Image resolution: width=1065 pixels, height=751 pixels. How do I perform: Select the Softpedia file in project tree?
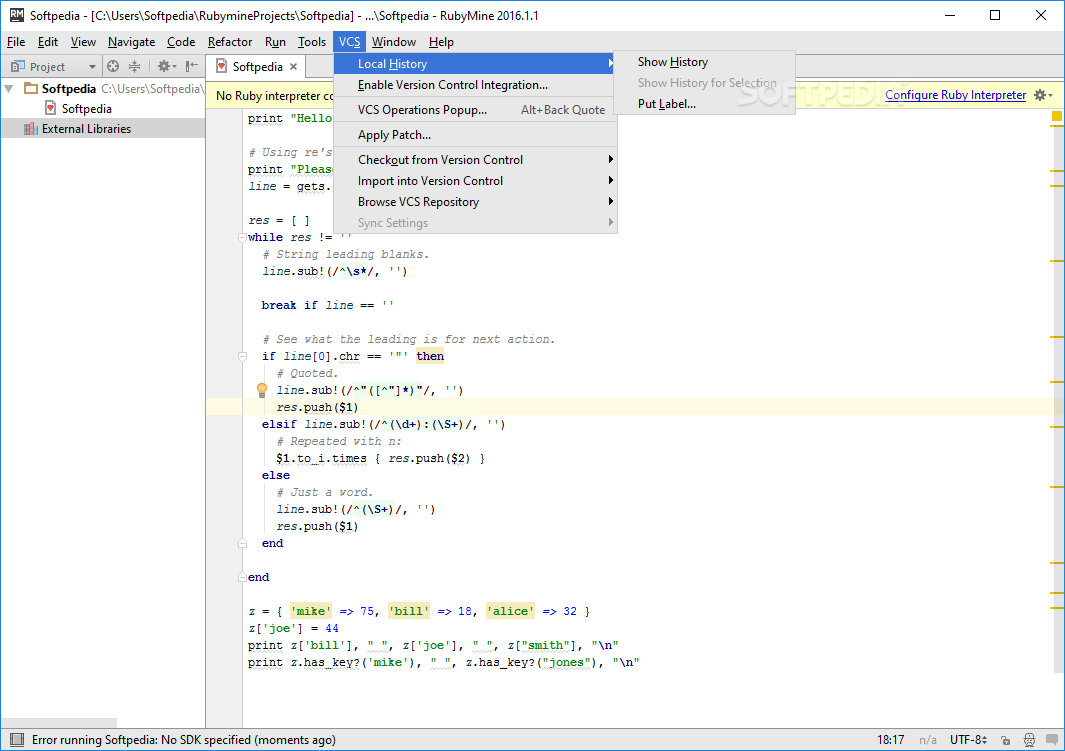[x=86, y=109]
